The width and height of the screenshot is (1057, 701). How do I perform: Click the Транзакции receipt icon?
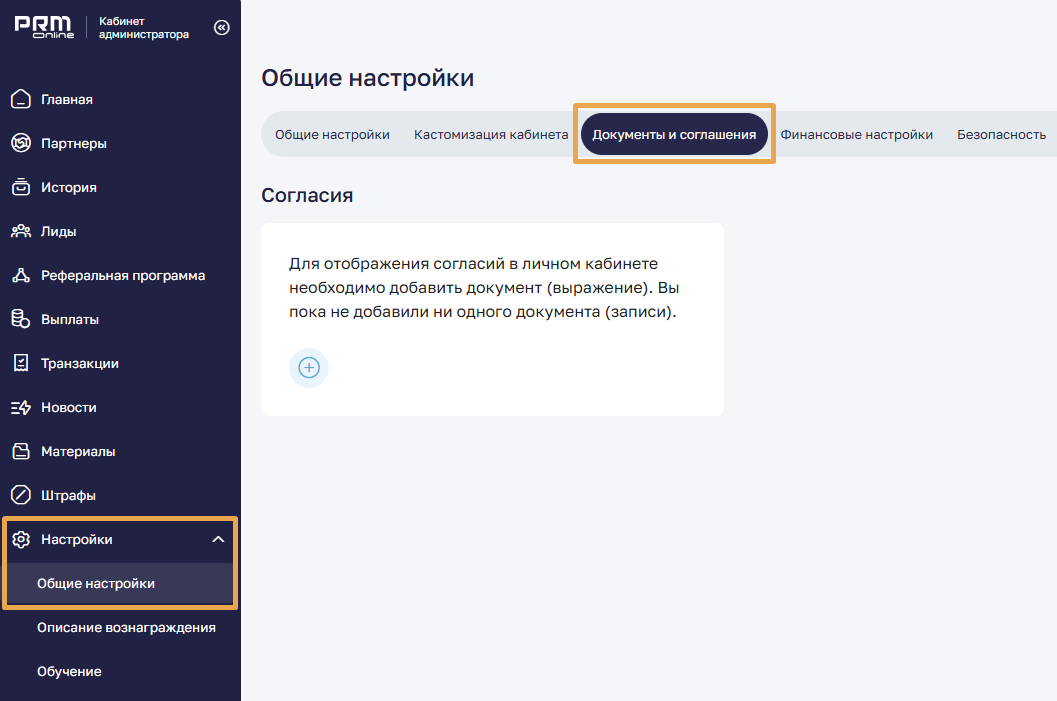[x=21, y=363]
